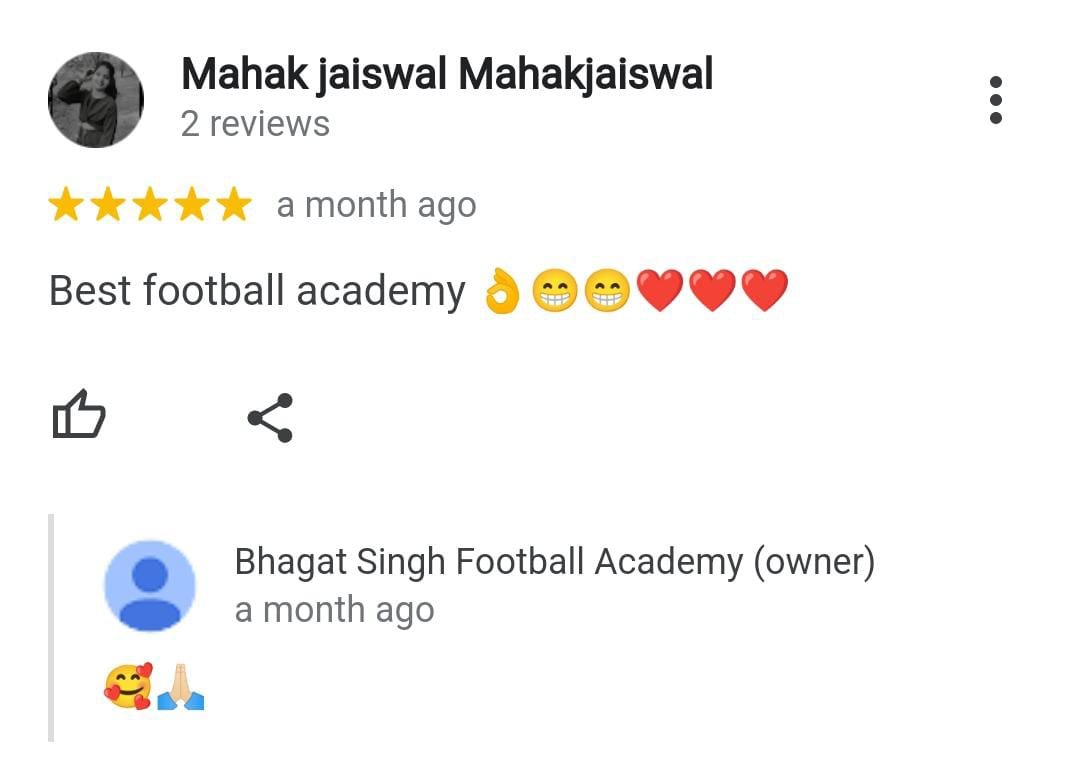Viewport: 1080px width, 782px height.
Task: Click the owner reply's 'a month ago' timestamp
Action: pyautogui.click(x=335, y=610)
